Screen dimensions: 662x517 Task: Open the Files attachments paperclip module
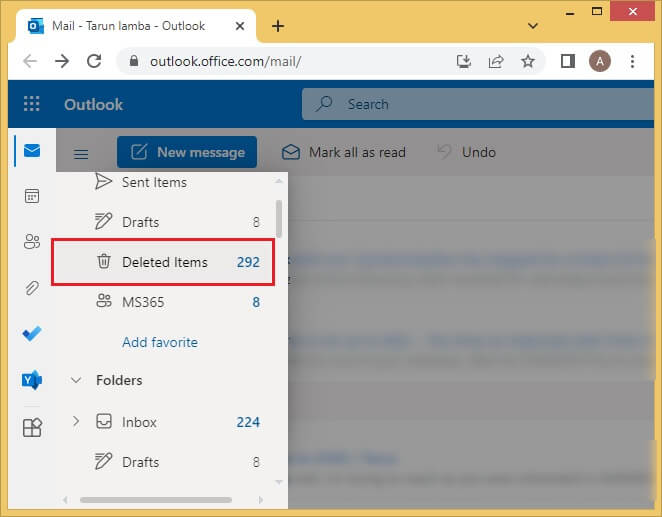32,288
